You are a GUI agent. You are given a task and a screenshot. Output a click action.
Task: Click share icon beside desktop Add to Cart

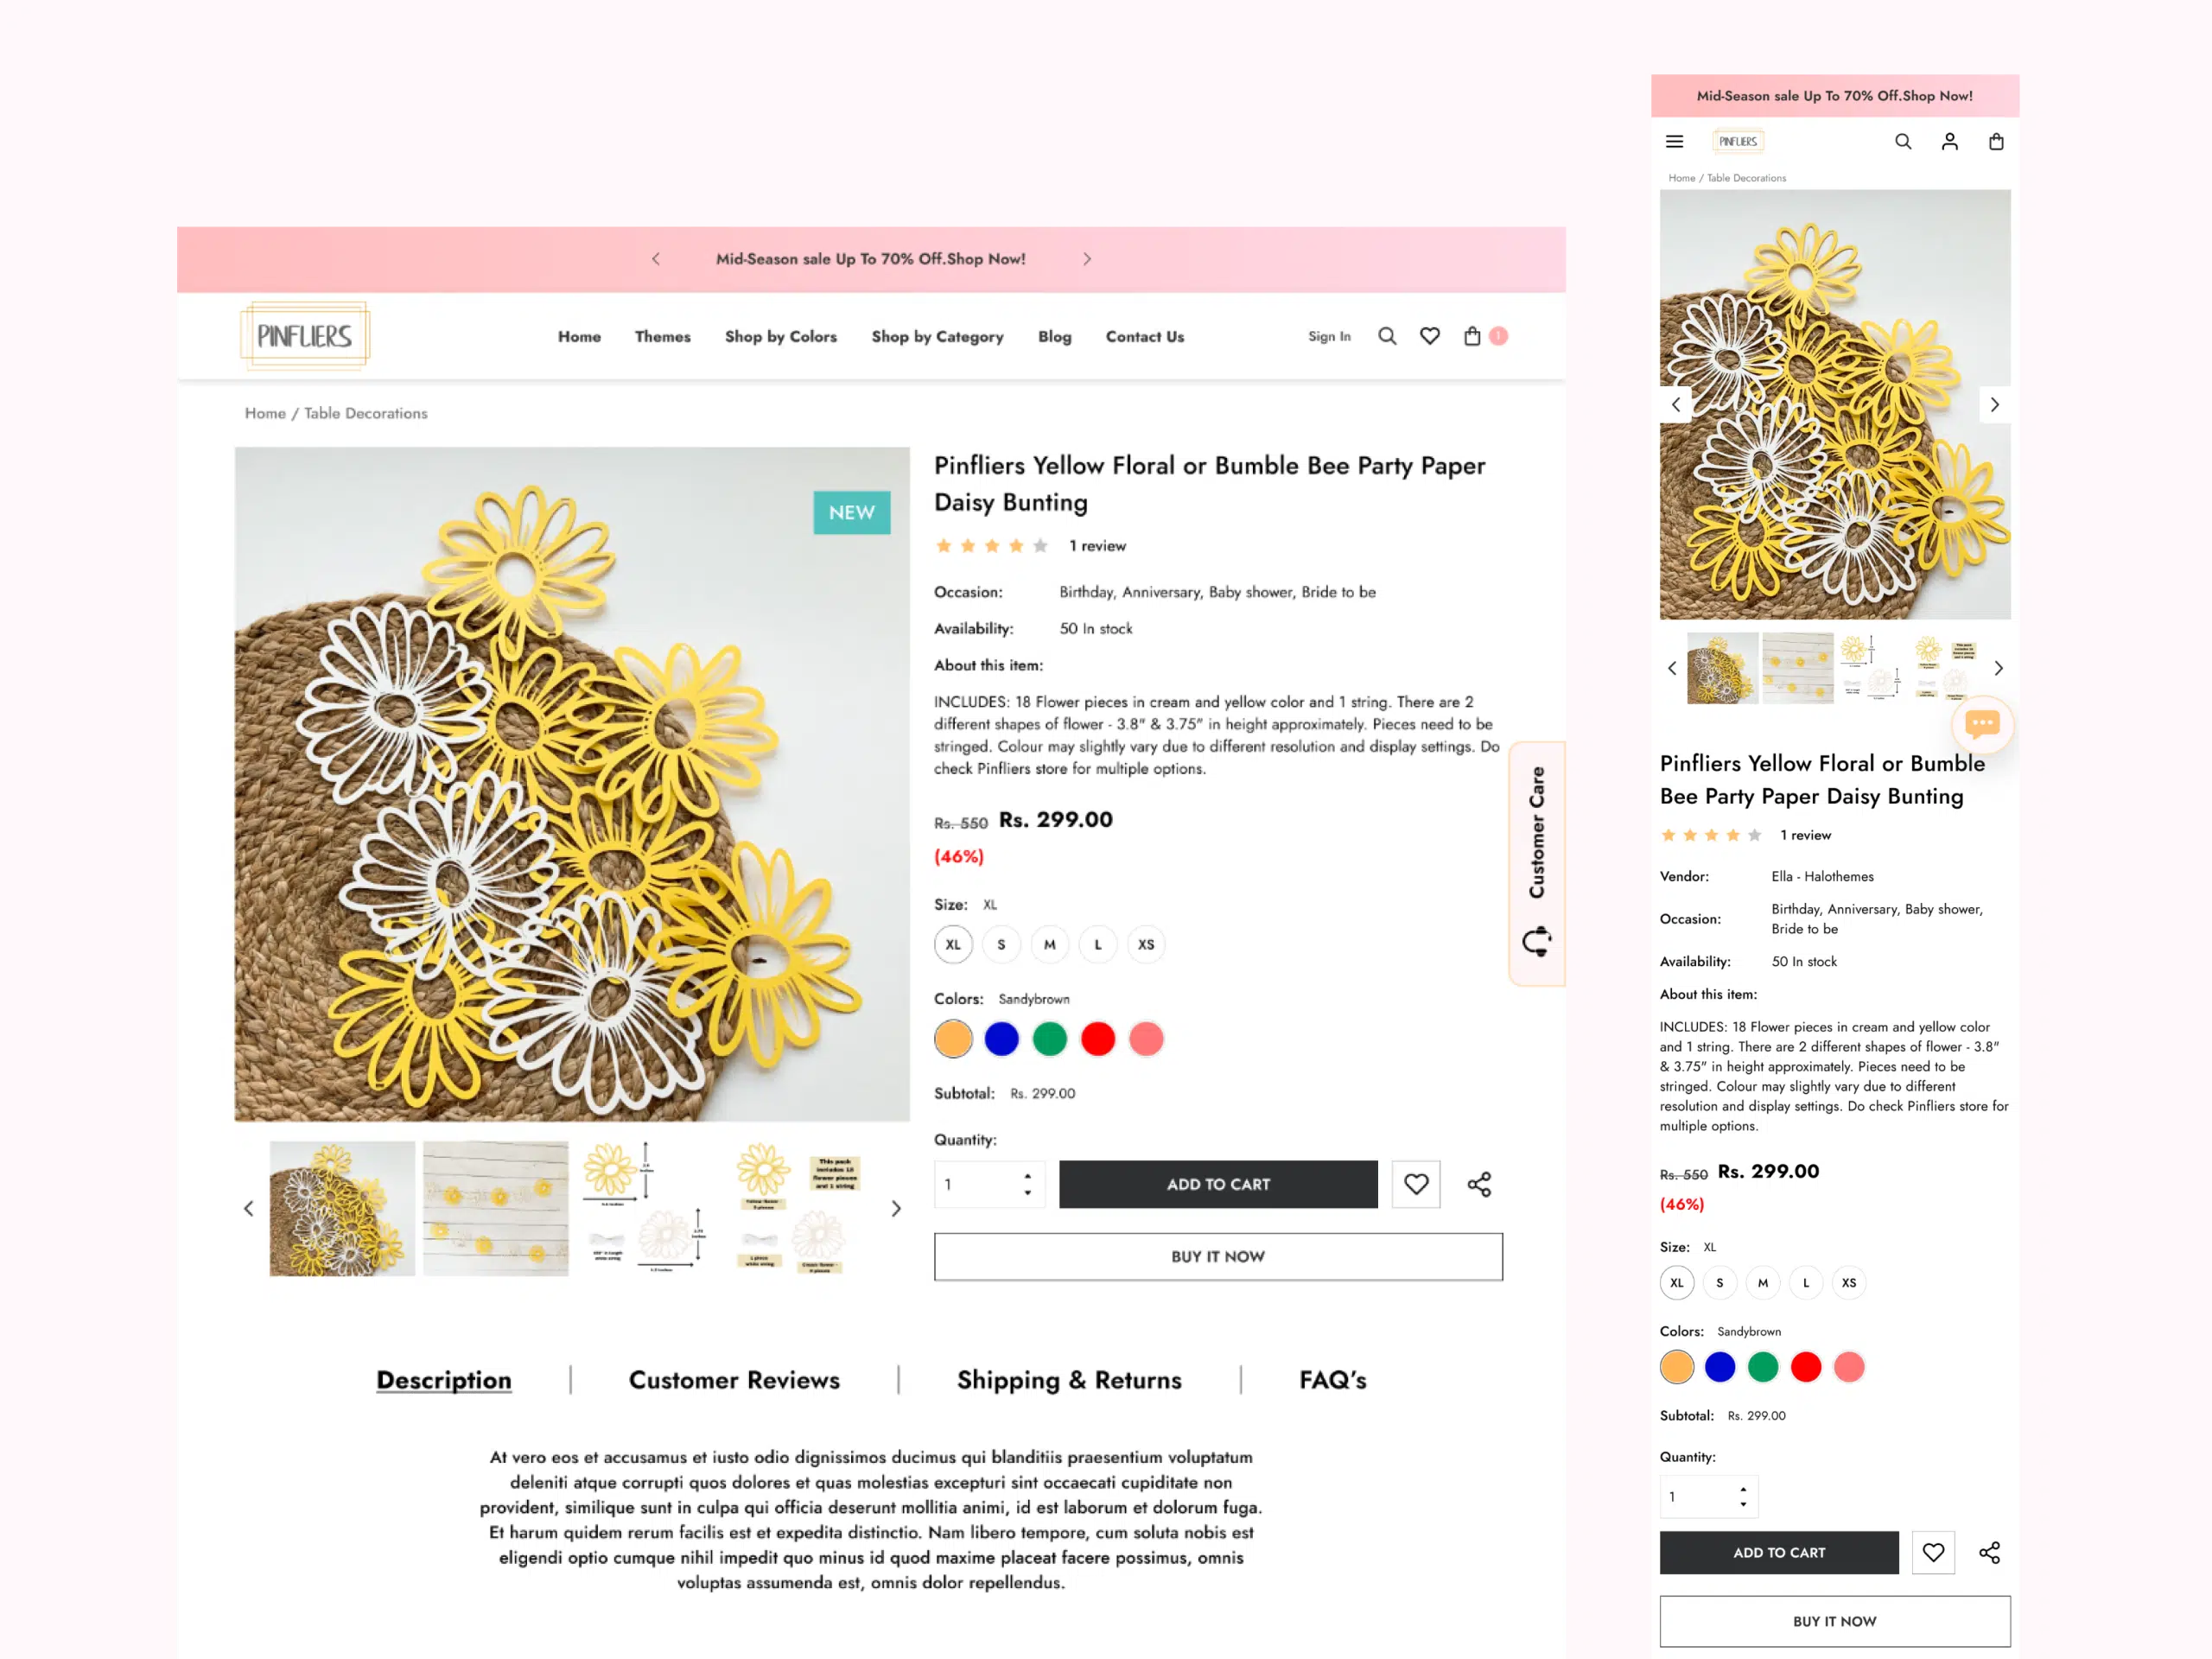(1479, 1184)
